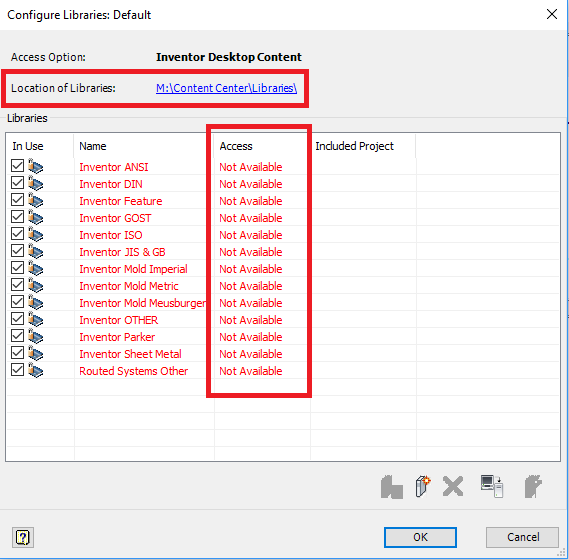Screen dimensions: 569x560
Task: Select the Inventor Feature library name
Action: coord(121,201)
